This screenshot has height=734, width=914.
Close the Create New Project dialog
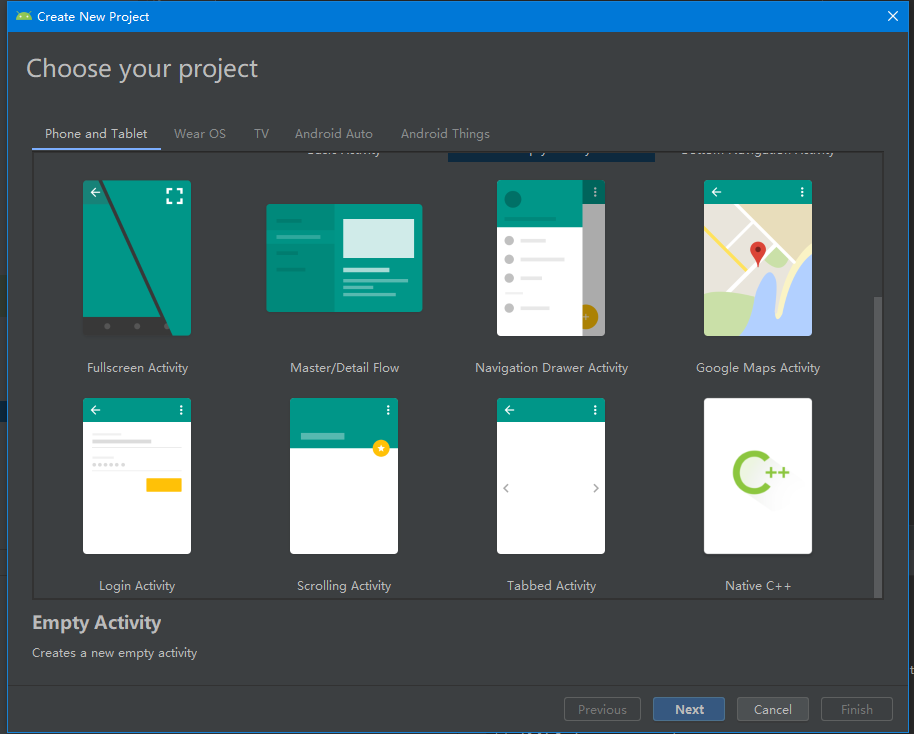pos(892,16)
